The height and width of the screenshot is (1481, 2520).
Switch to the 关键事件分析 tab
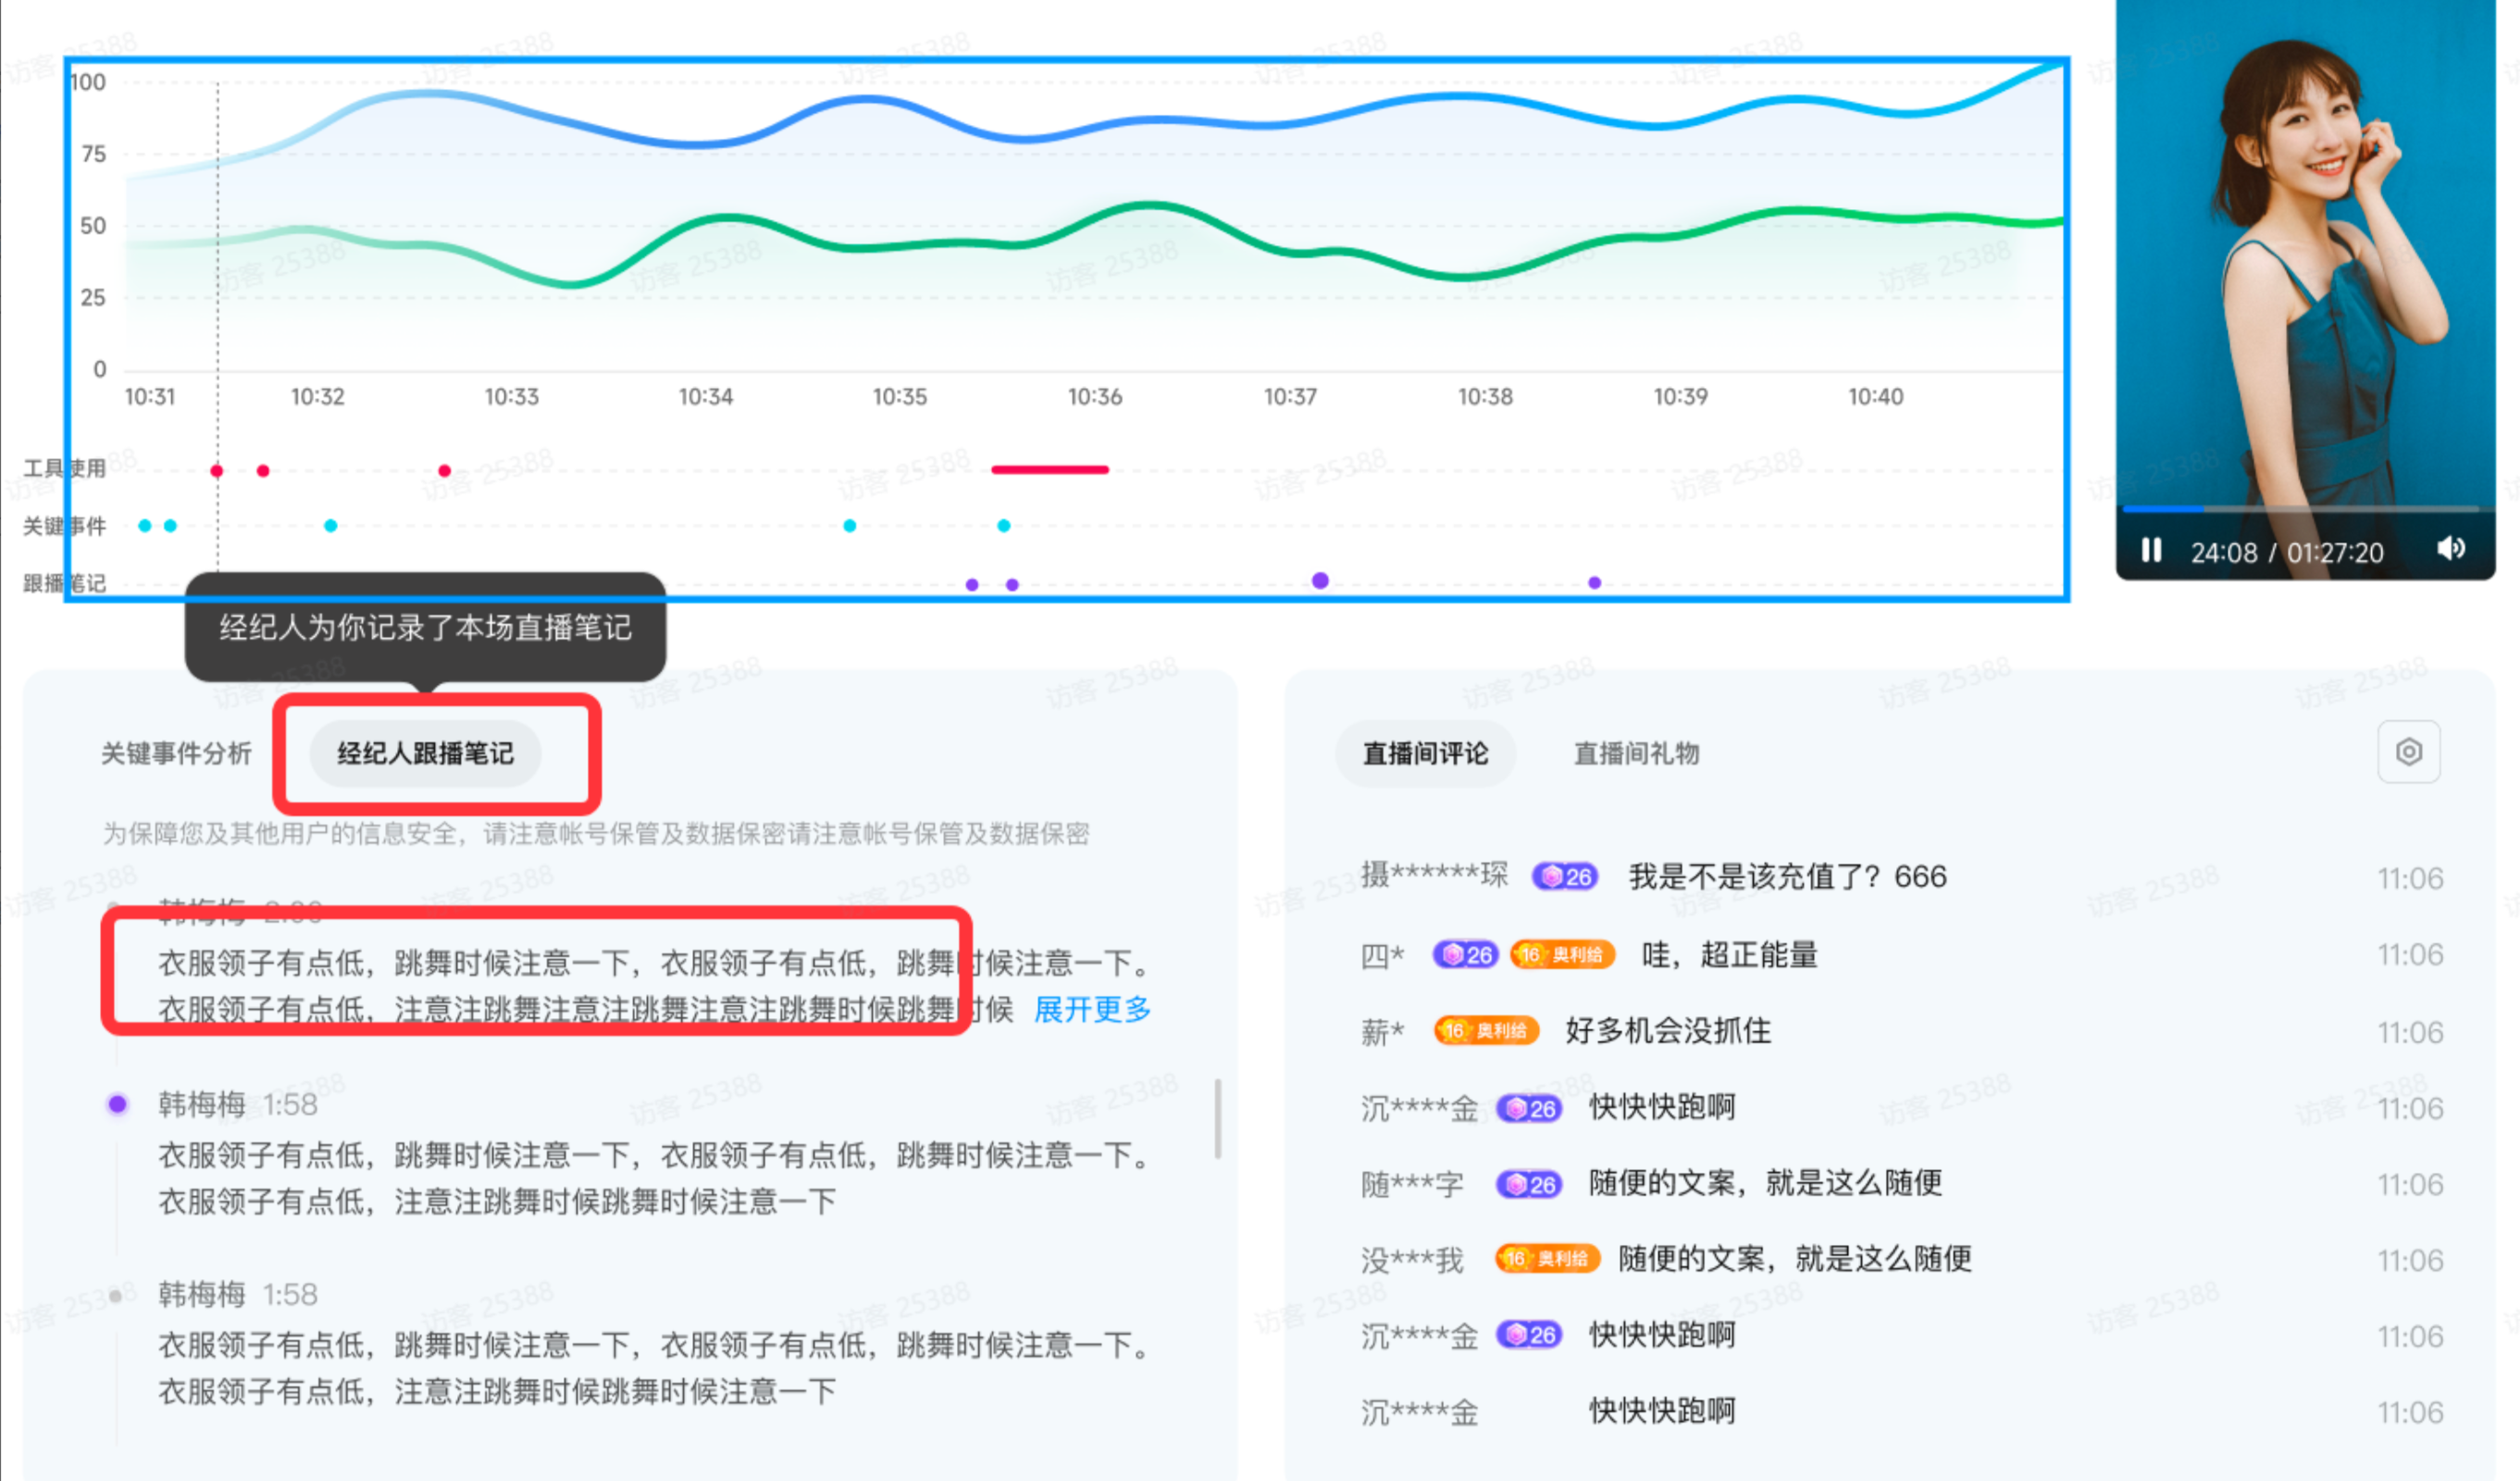[176, 753]
